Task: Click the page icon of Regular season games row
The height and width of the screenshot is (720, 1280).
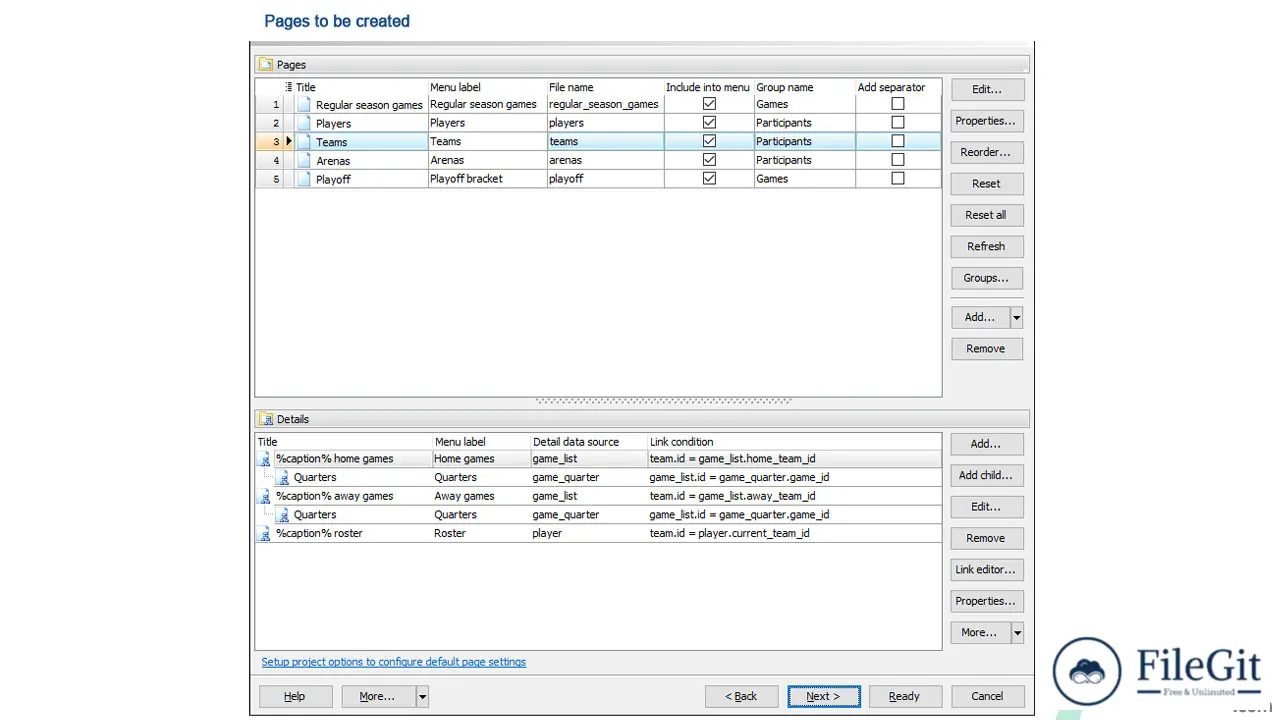Action: (x=304, y=104)
